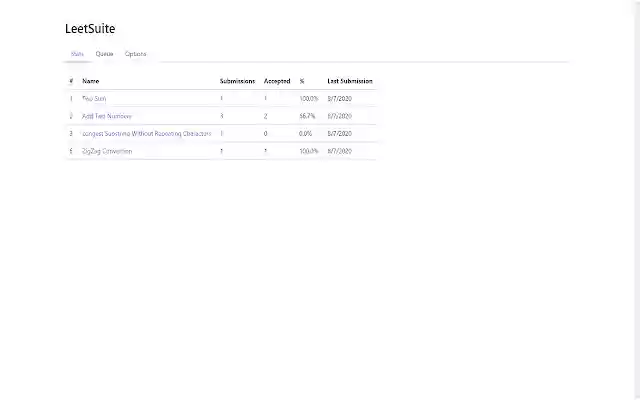Click the submissions count 3 for Add Two Numbers
This screenshot has width=640, height=400.
[x=222, y=116]
